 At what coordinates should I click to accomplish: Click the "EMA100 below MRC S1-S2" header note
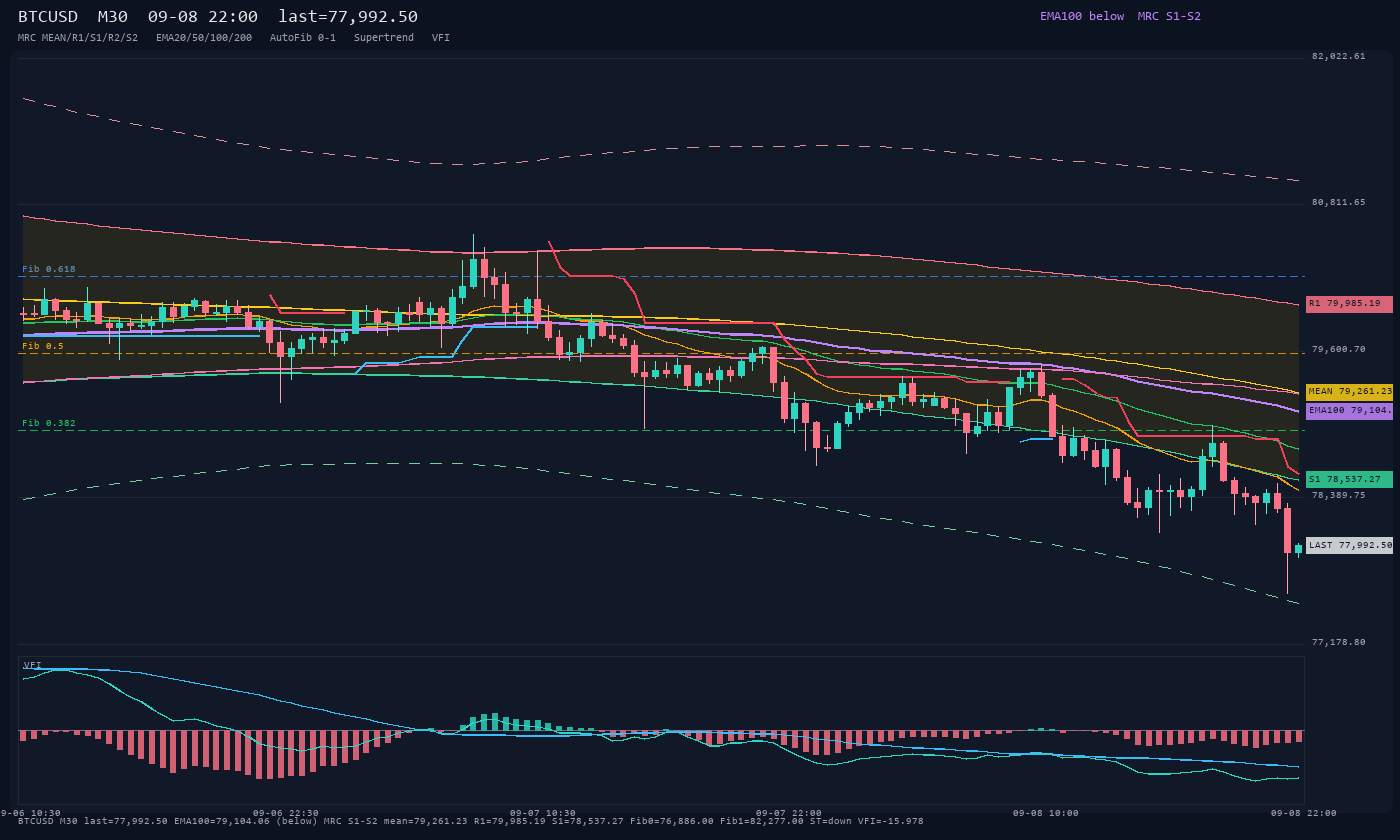[x=1120, y=16]
